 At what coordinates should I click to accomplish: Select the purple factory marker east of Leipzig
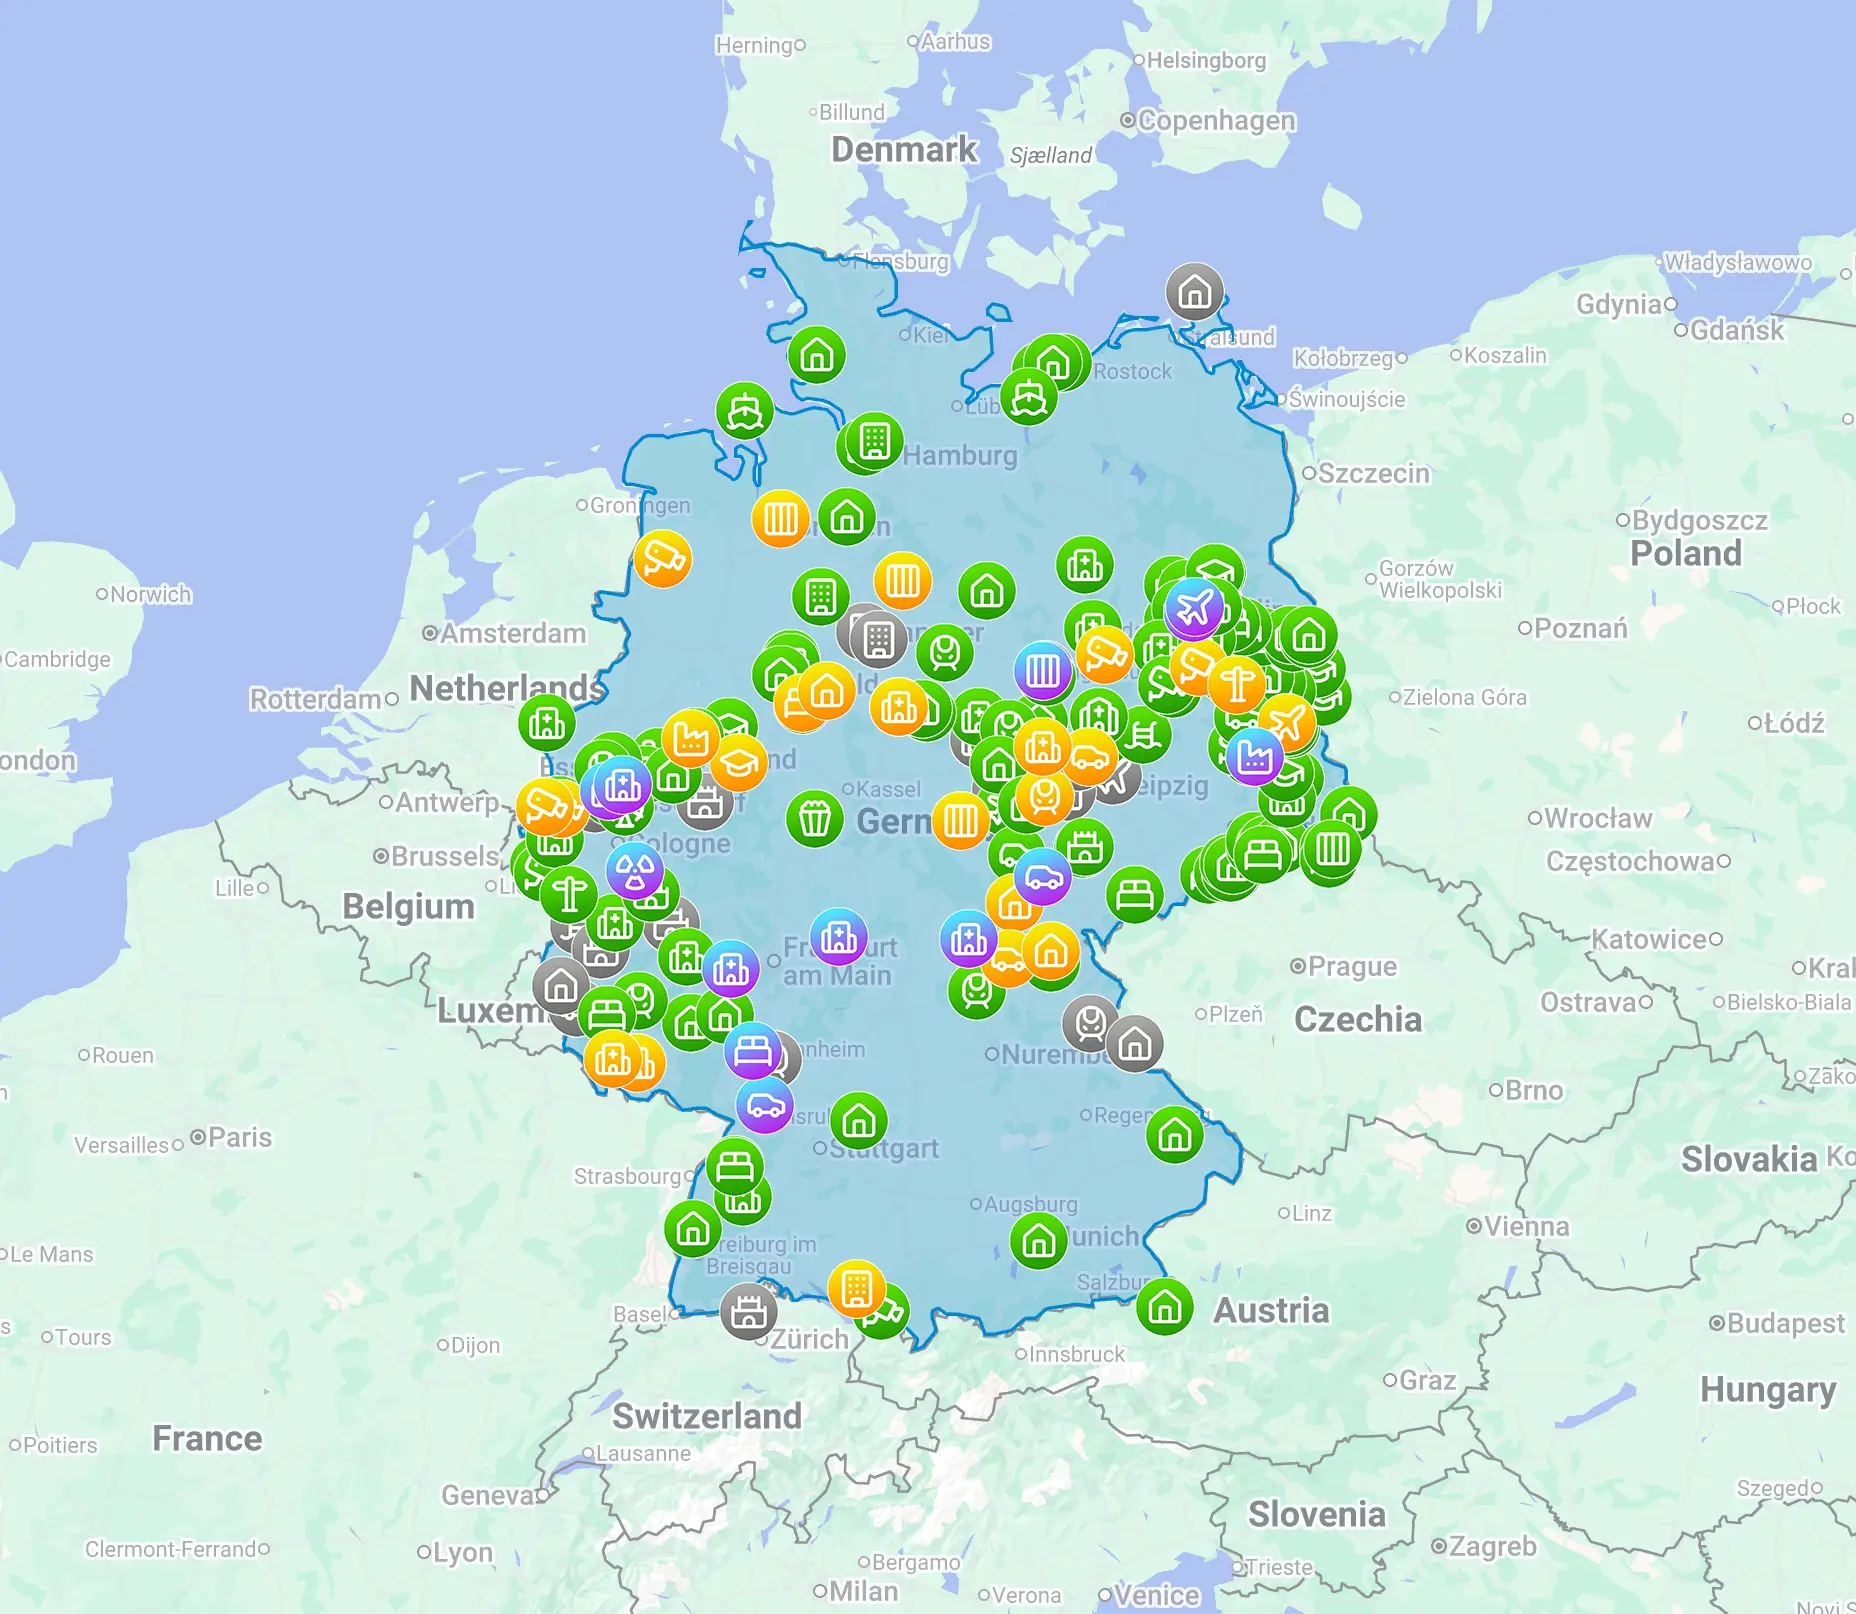(1256, 757)
